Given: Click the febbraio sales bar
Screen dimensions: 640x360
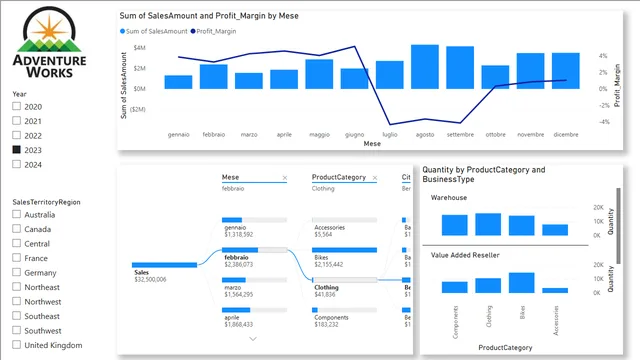Looking at the screenshot, I should click(213, 76).
